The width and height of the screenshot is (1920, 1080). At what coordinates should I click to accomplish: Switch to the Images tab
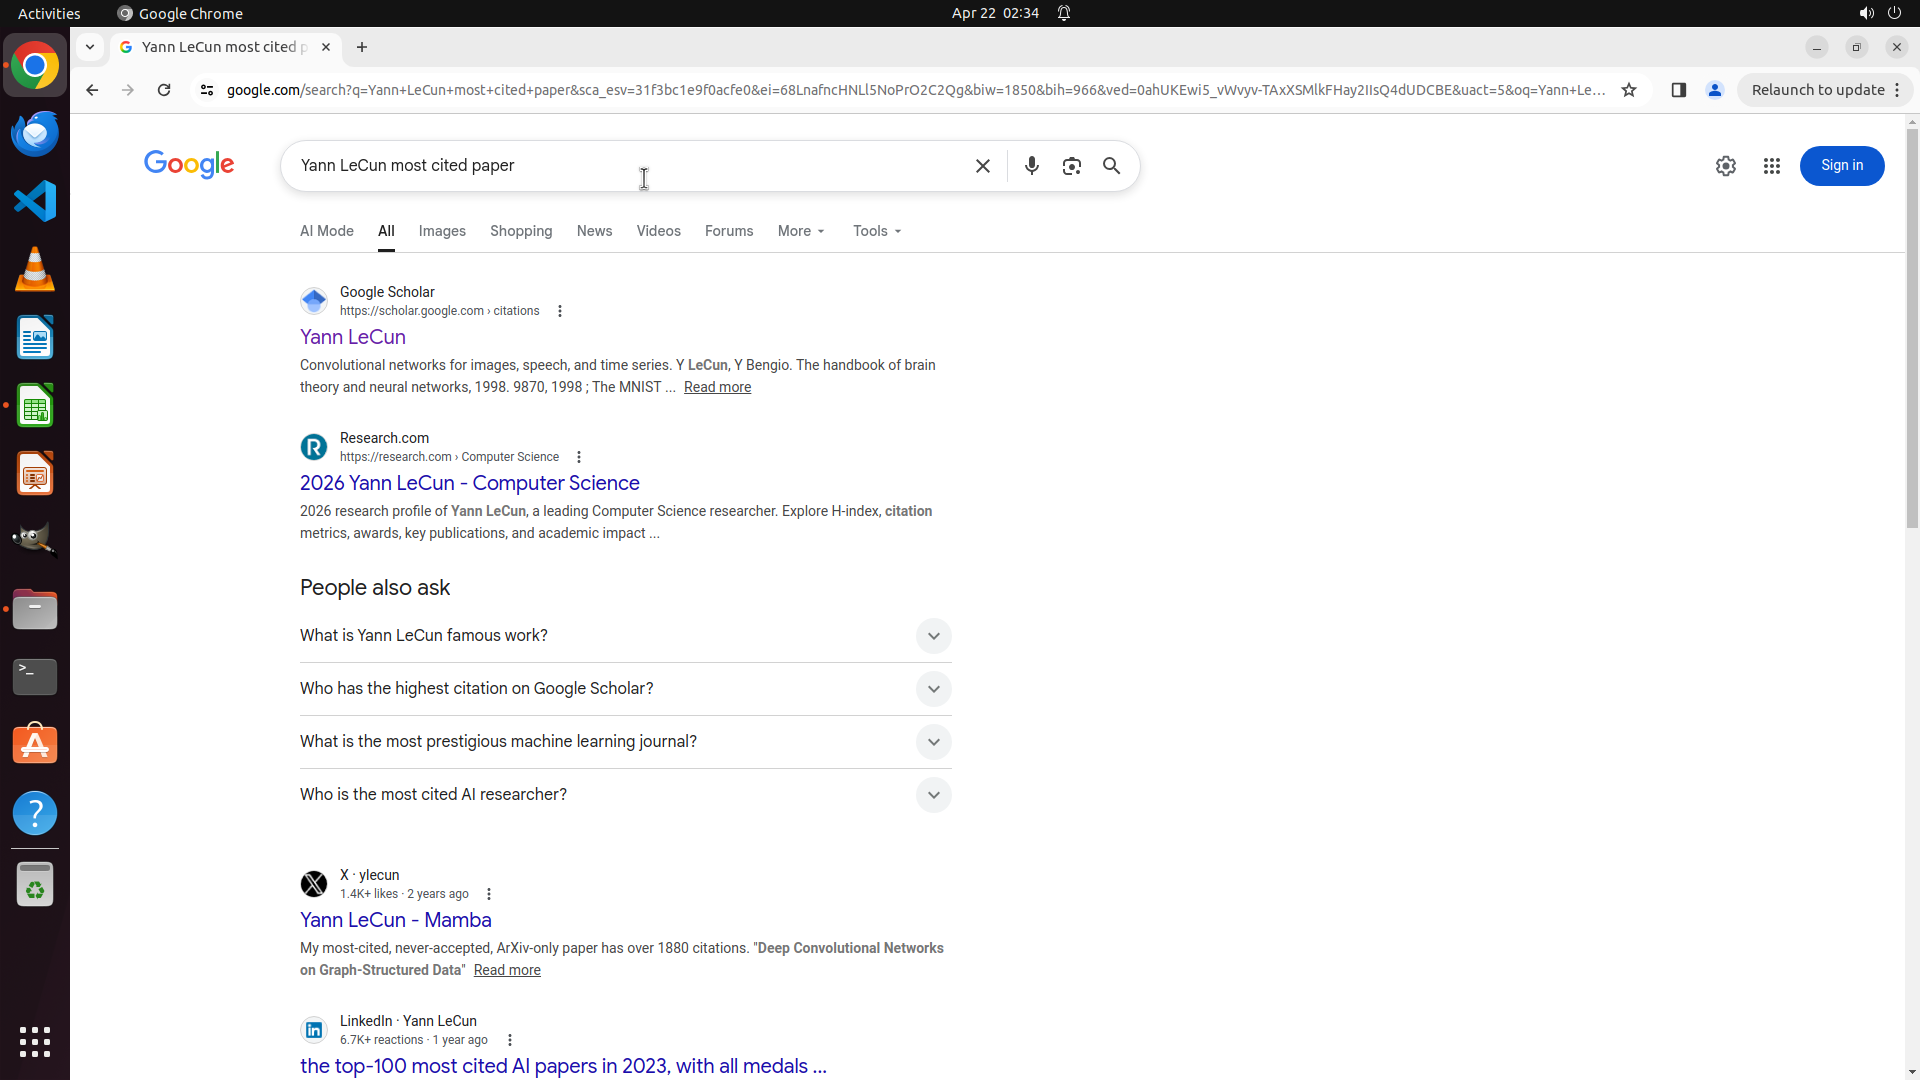coord(442,231)
